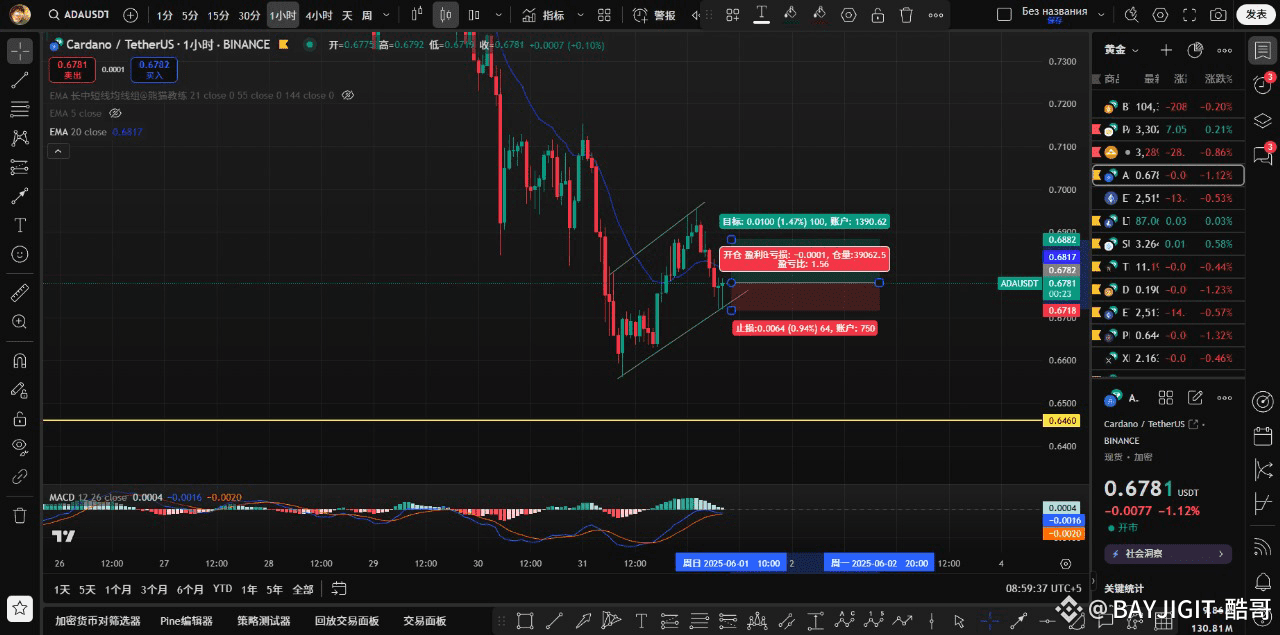The image size is (1280, 635).
Task: Expand the chart type dropdown arrow
Action: [x=501, y=15]
